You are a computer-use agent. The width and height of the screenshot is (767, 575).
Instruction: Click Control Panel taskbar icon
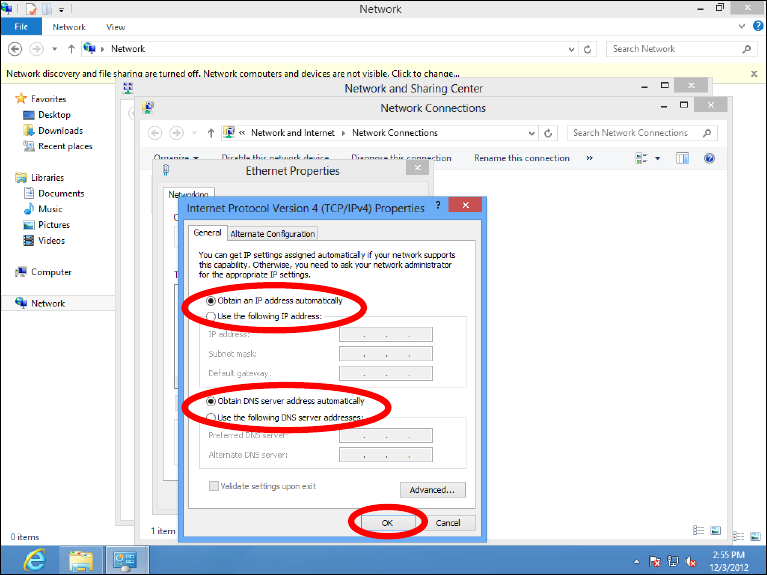(125, 560)
